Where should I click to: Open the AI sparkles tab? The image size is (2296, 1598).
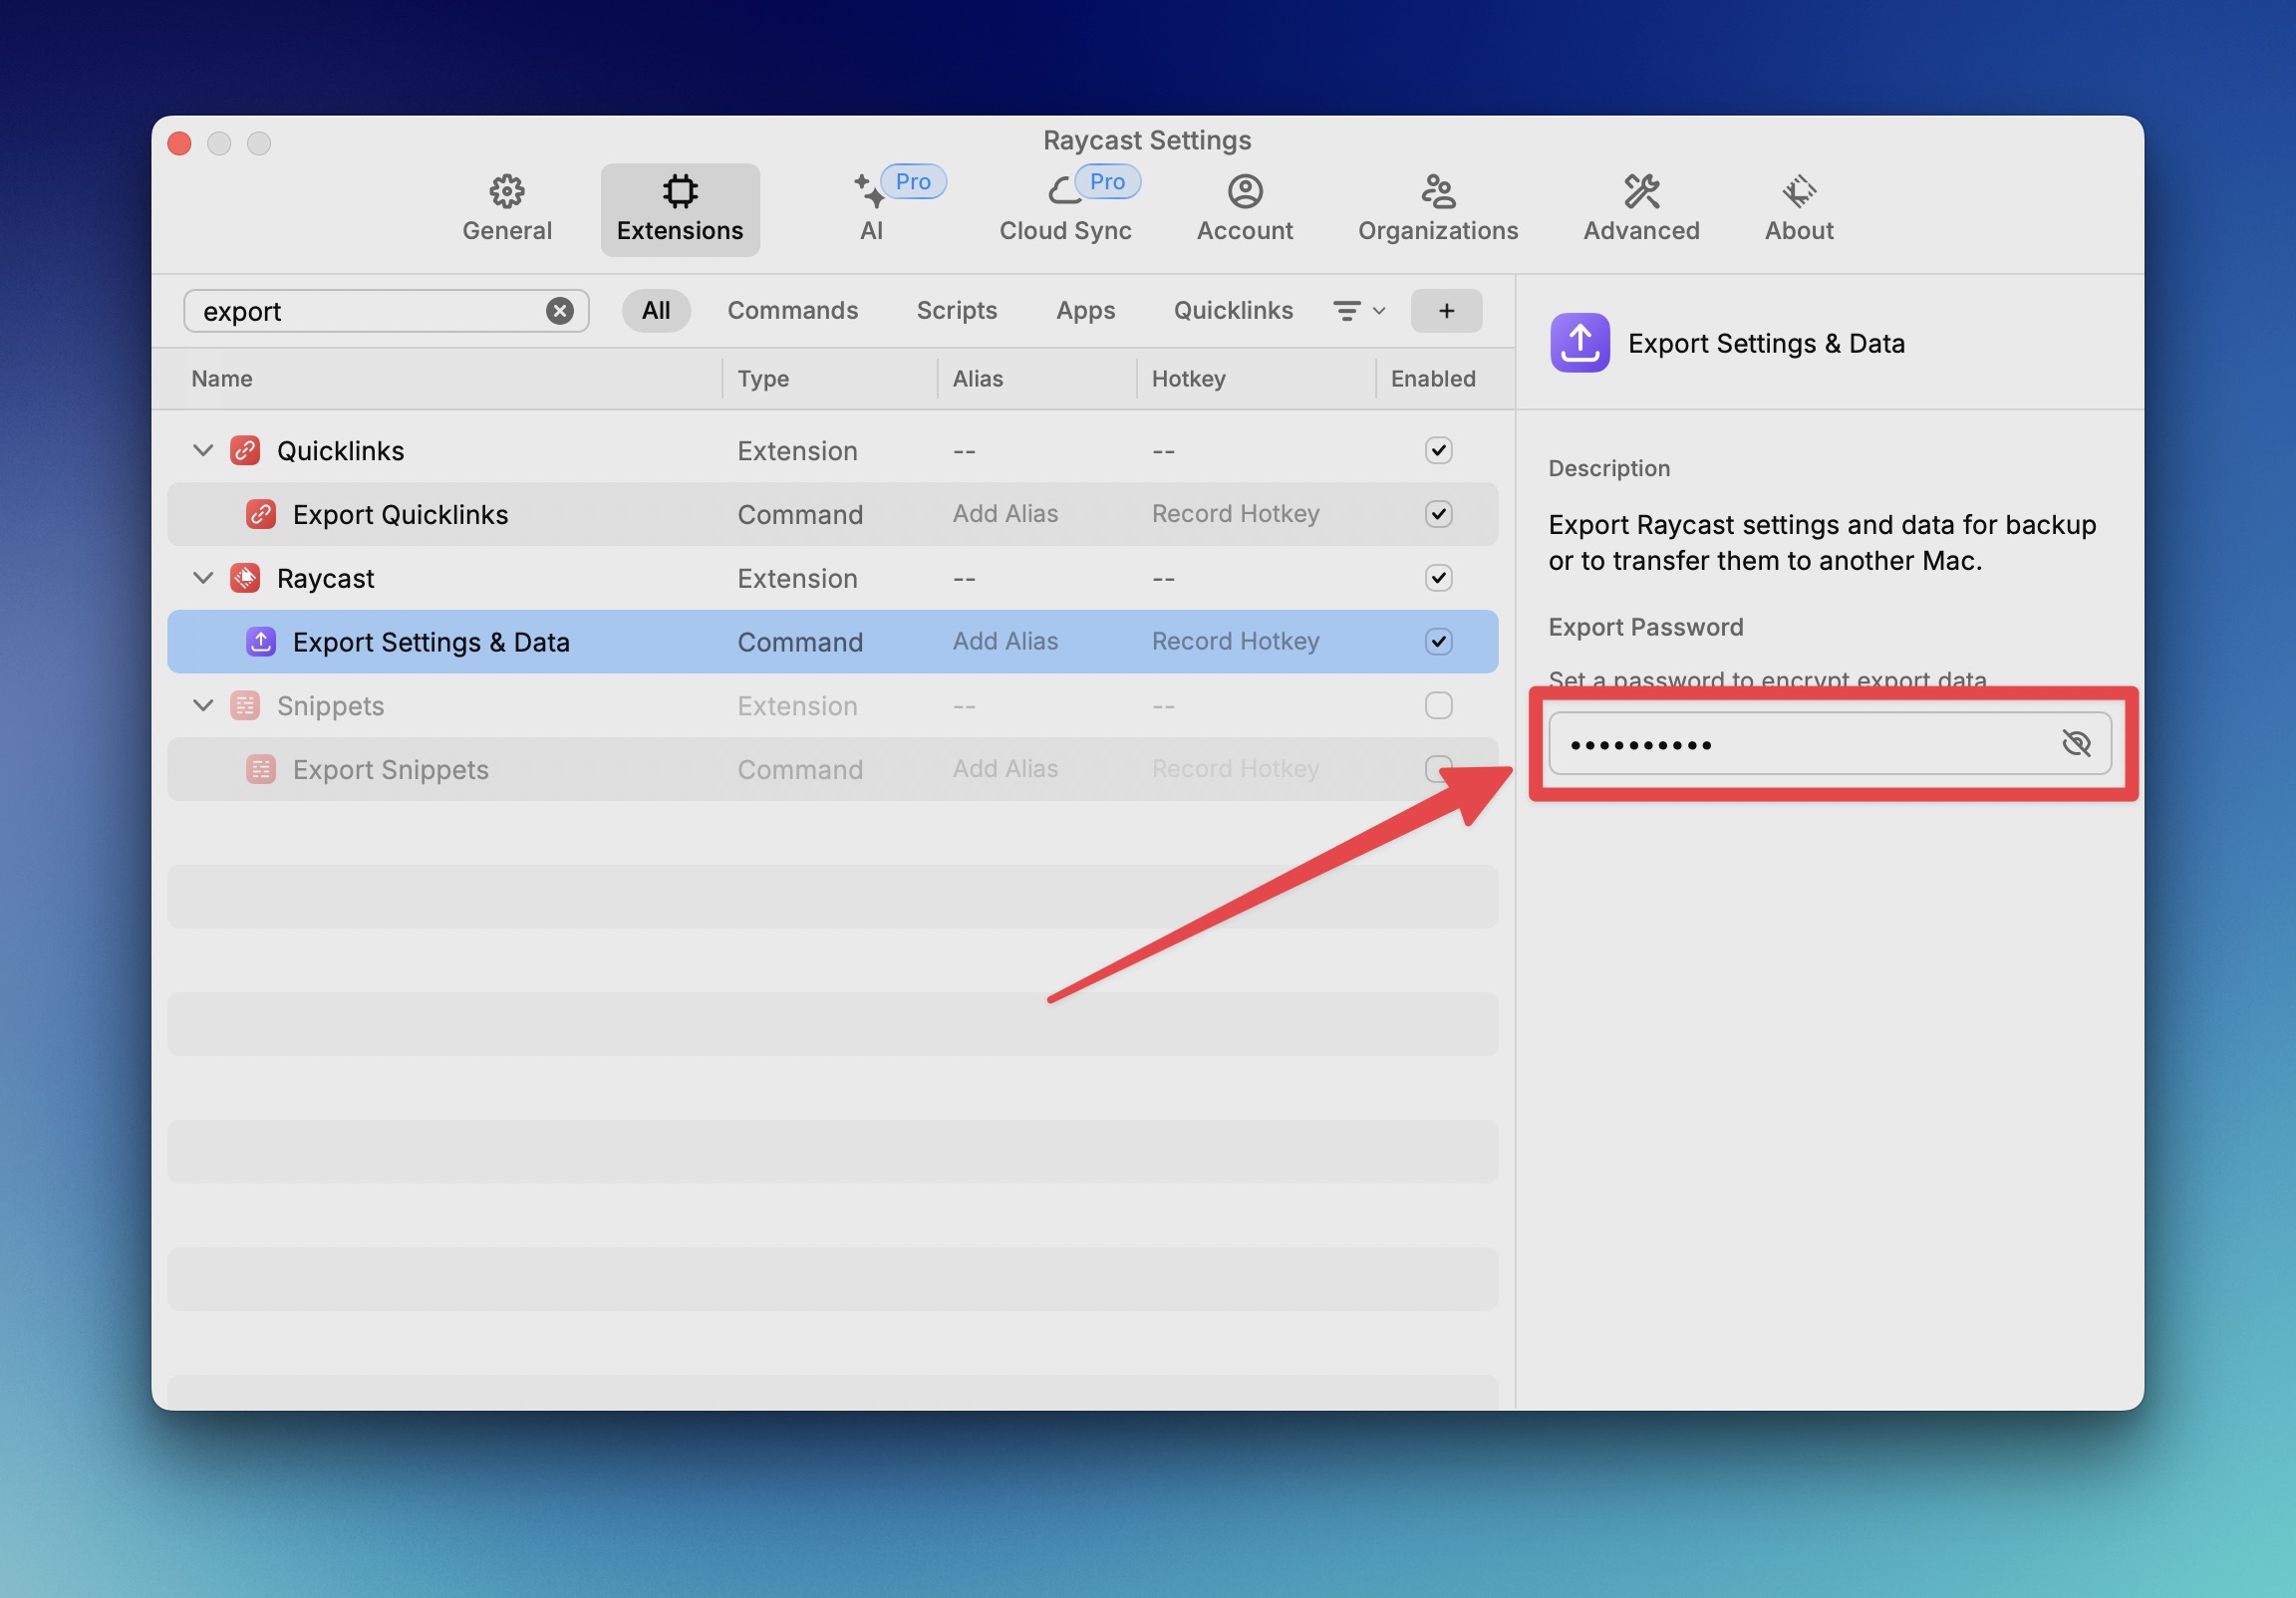872,208
